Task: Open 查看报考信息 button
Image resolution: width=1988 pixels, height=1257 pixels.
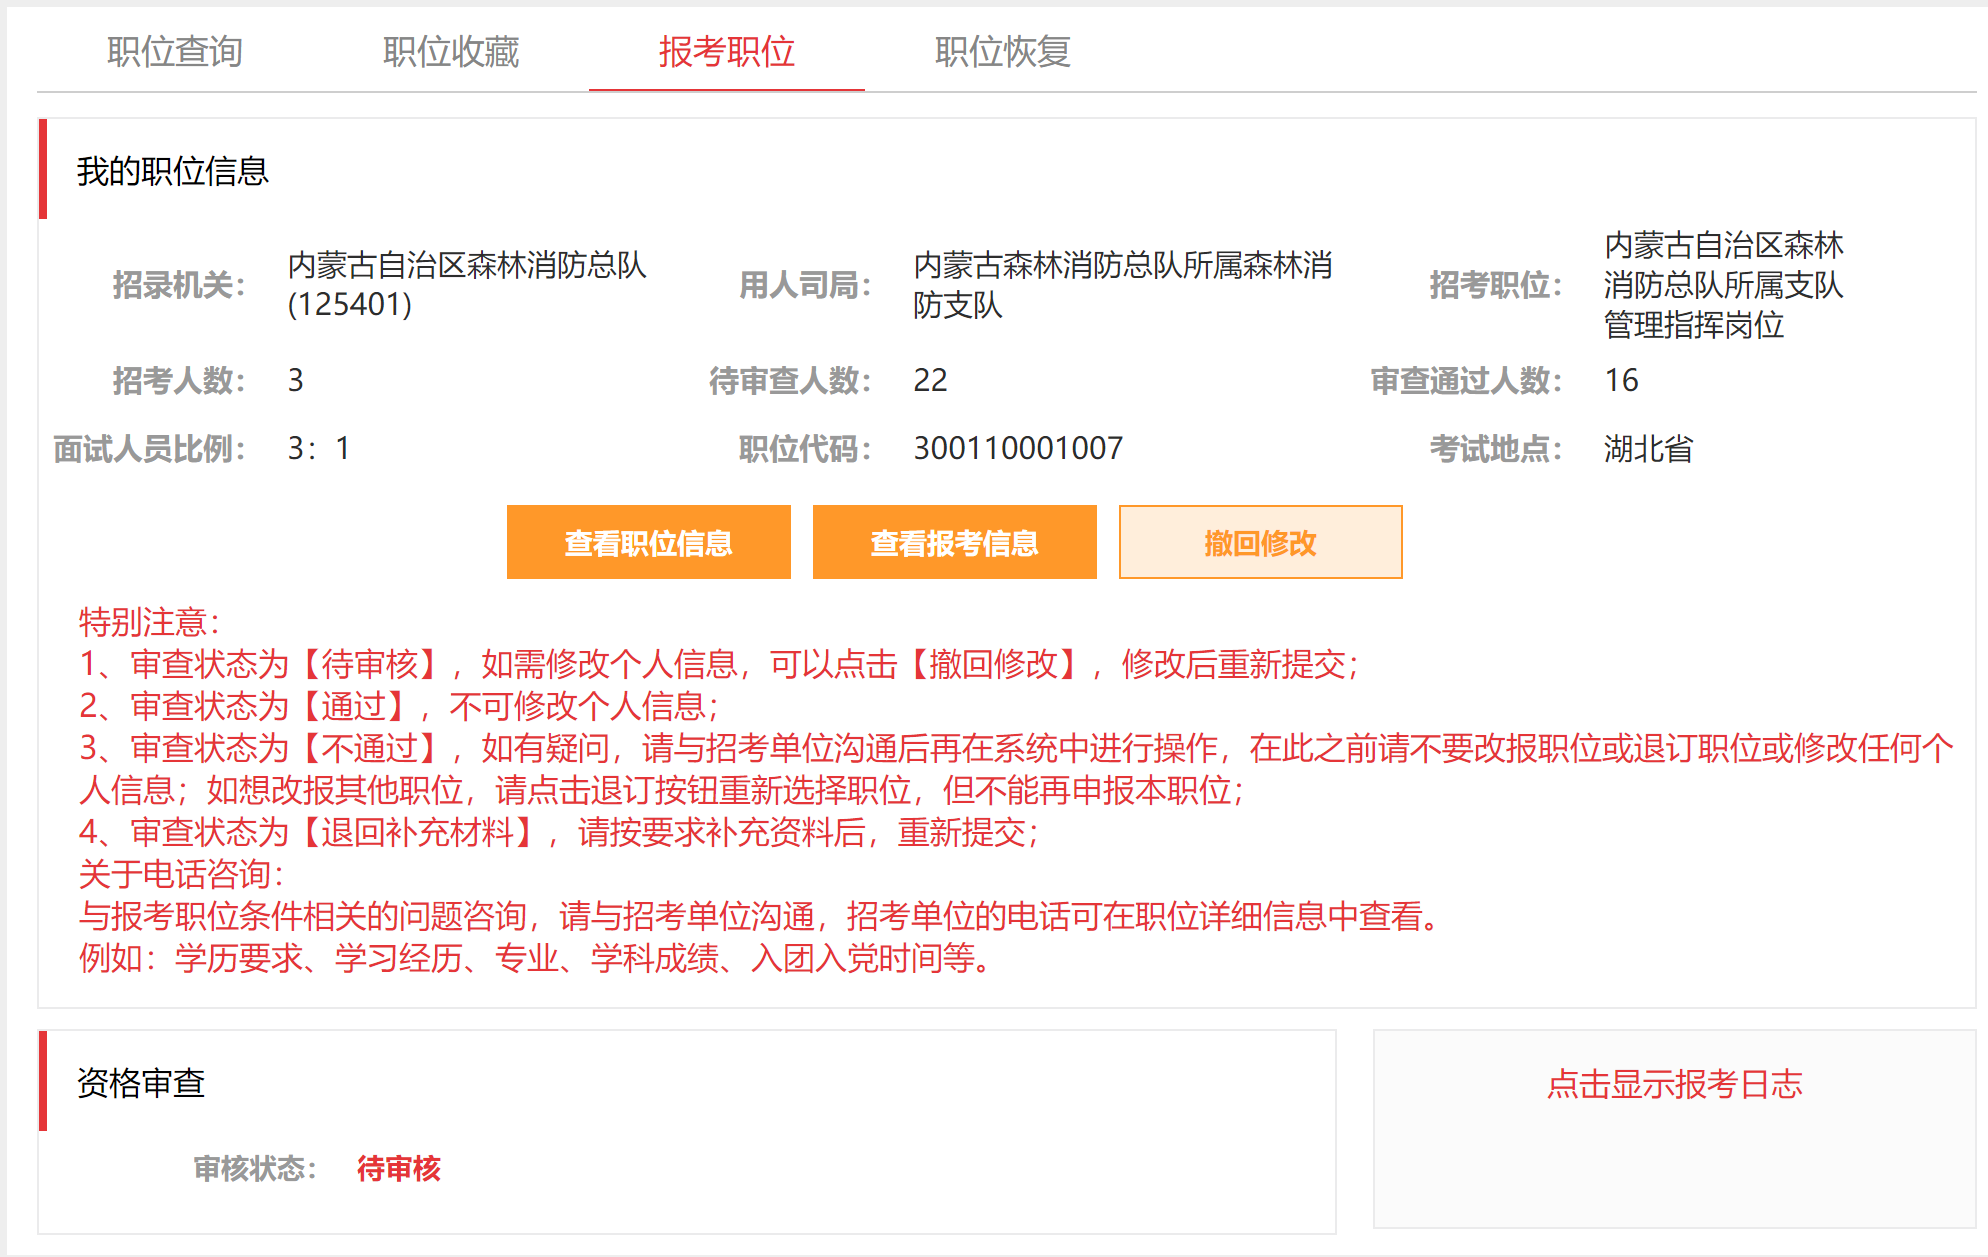Action: point(955,542)
